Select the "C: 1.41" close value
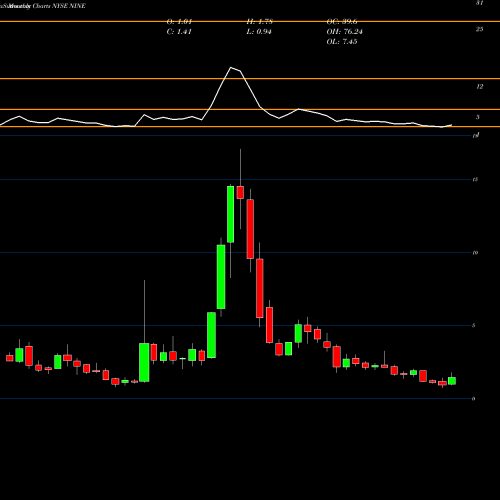The image size is (500, 500). tap(179, 32)
